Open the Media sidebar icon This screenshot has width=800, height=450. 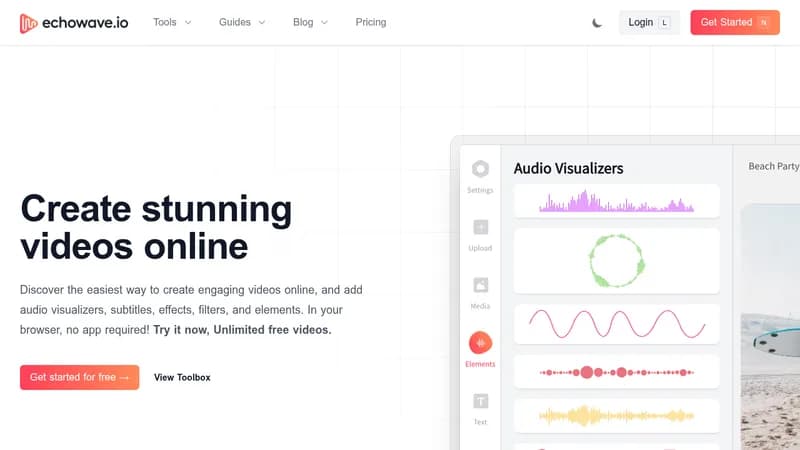coord(480,293)
